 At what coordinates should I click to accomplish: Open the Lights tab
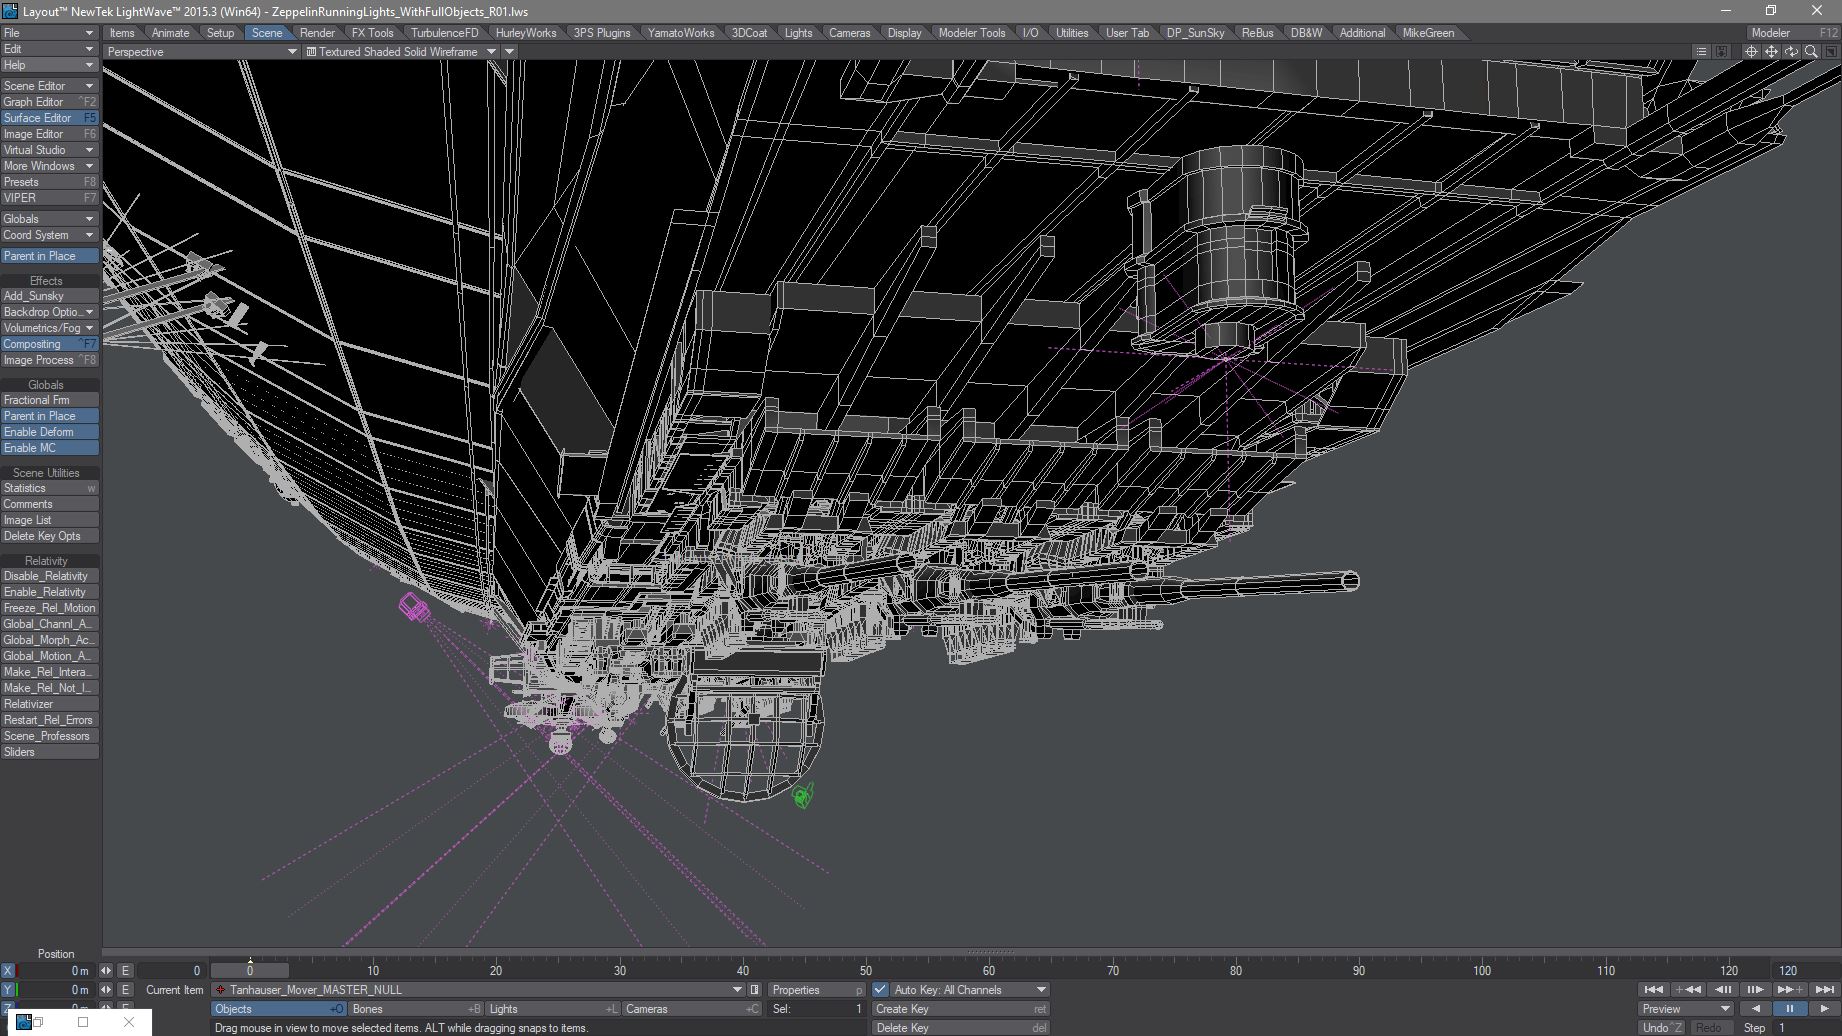(798, 33)
